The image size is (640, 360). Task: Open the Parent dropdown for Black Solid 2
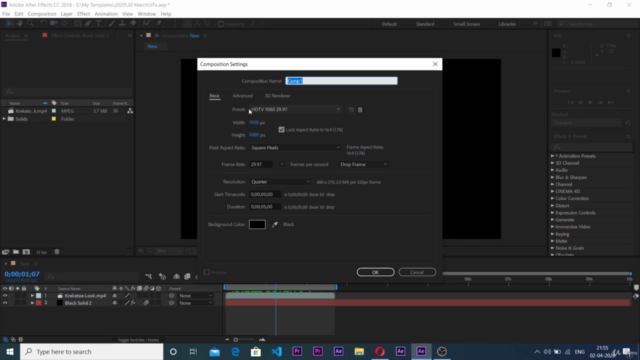[196, 303]
